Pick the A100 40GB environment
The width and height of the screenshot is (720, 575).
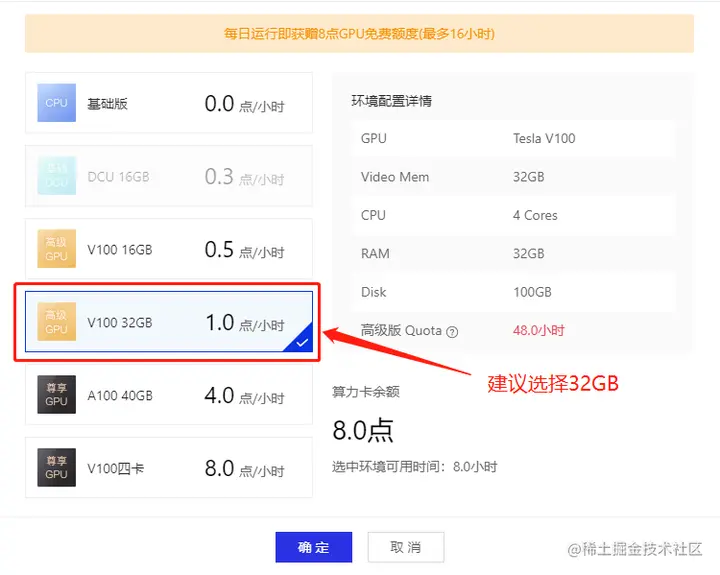tap(169, 395)
